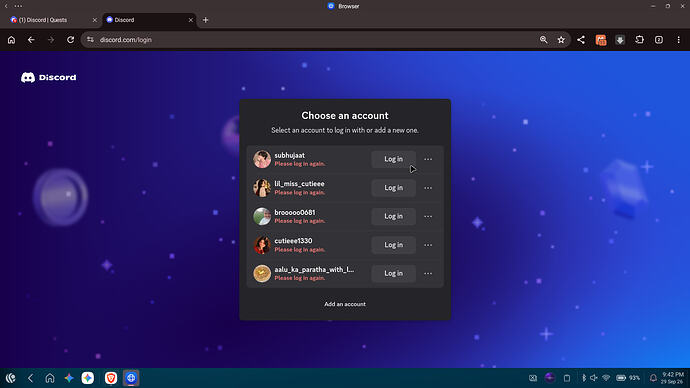Viewport: 690px width, 388px height.
Task: Open the clipboard icon in system tray
Action: tap(567, 378)
